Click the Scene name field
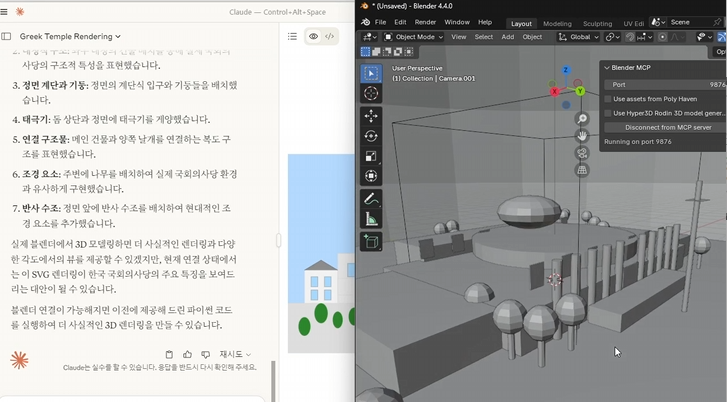The image size is (727, 402). click(x=689, y=22)
